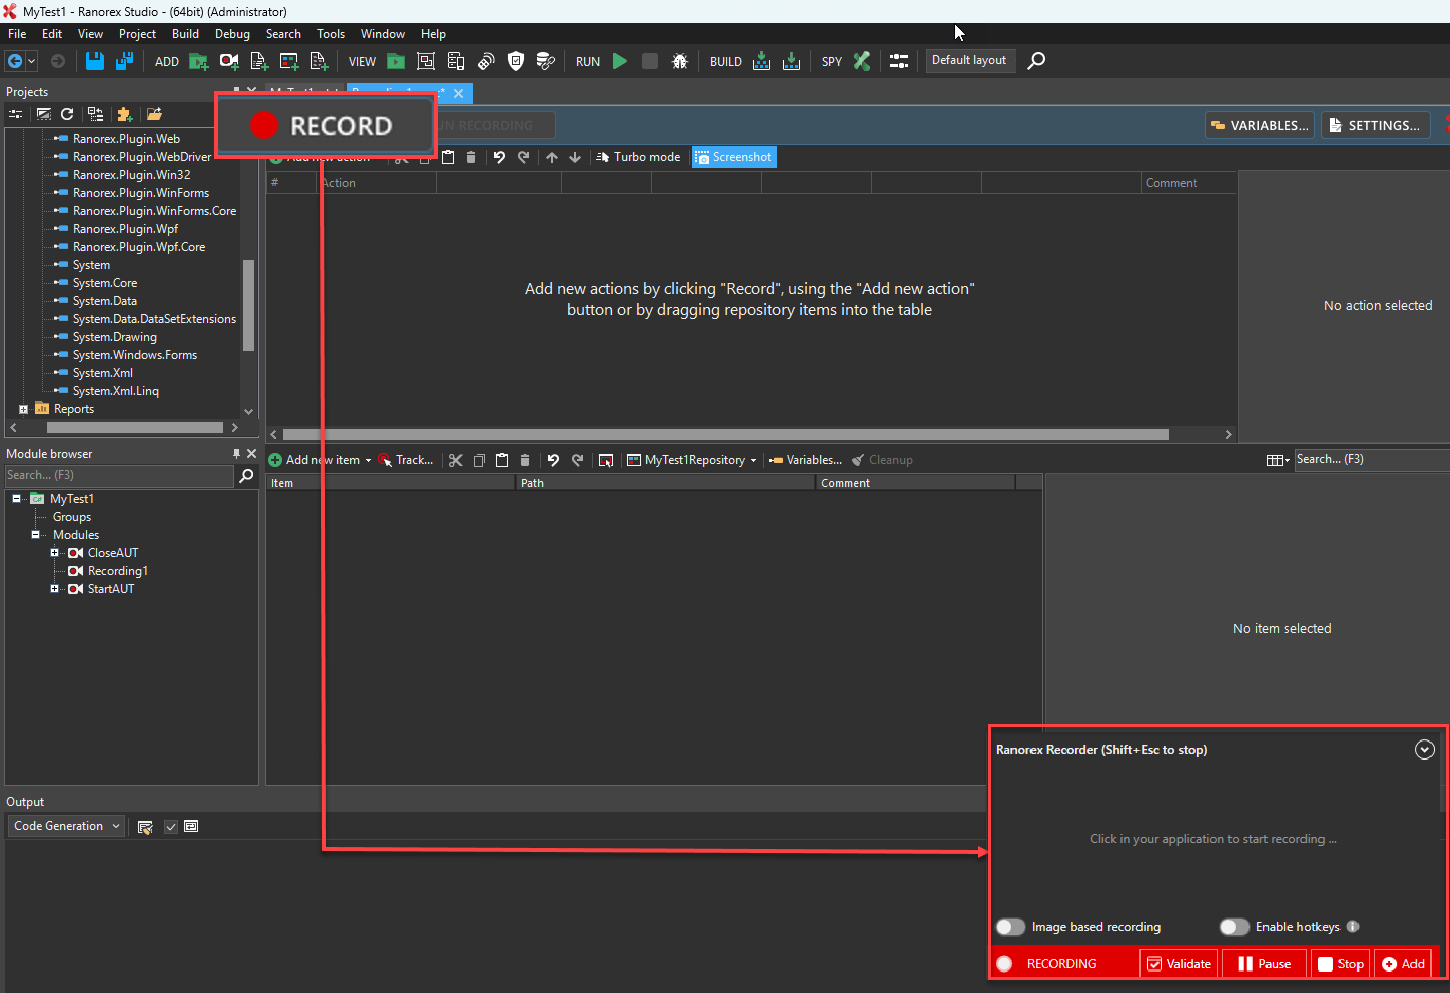
Task: Click the Validate button in recorder
Action: point(1179,964)
